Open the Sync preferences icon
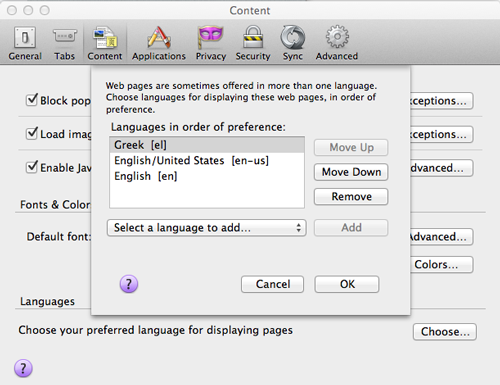 coord(293,37)
